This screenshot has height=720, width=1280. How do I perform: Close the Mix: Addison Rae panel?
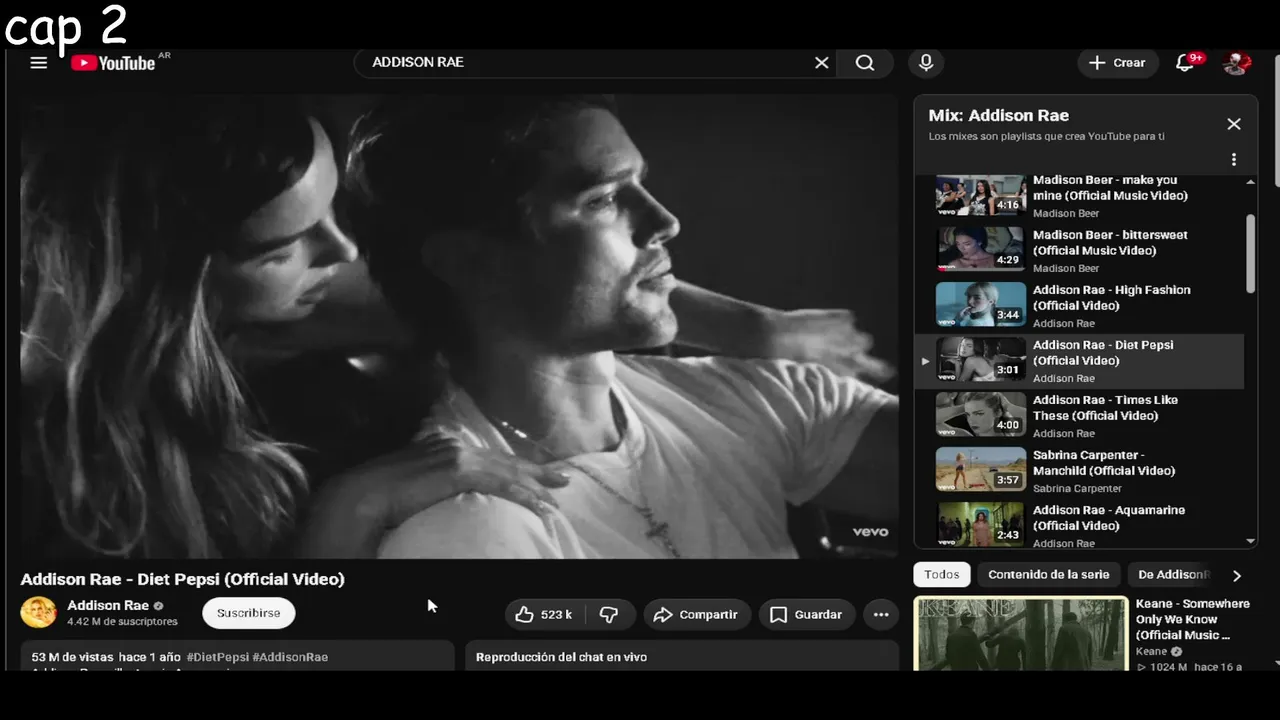point(1234,124)
